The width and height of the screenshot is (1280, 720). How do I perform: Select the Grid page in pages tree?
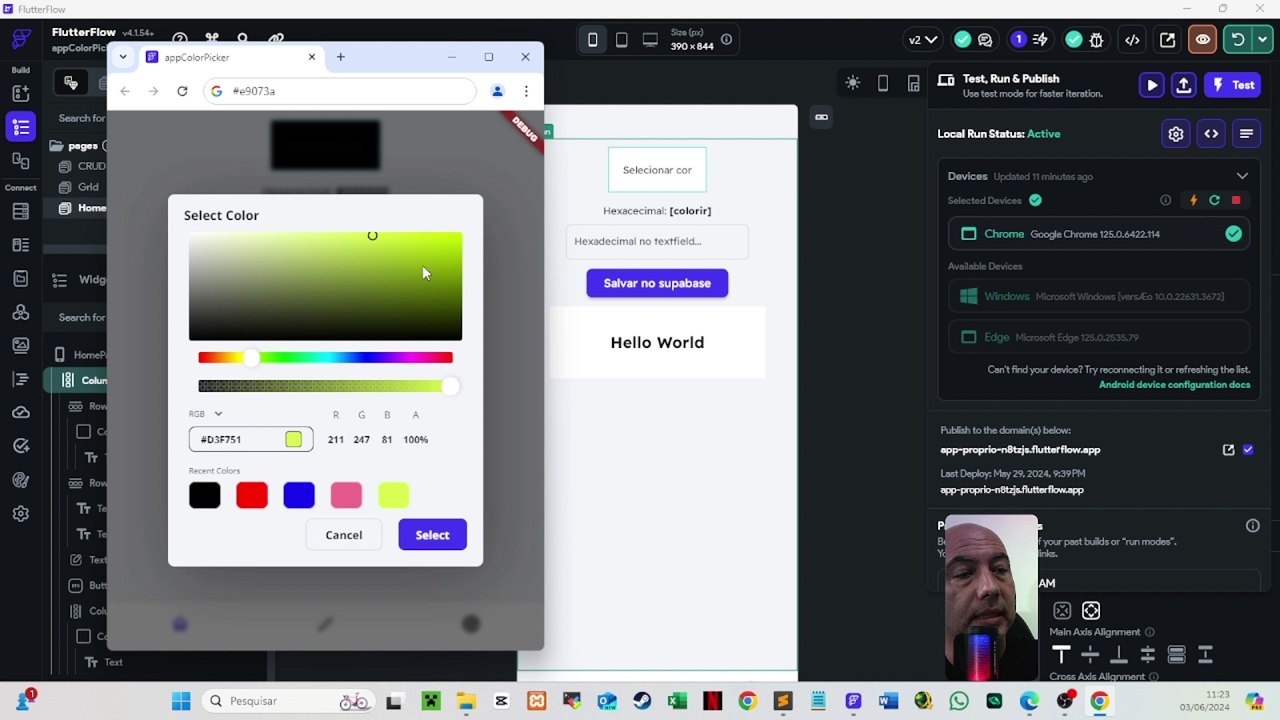coord(88,187)
